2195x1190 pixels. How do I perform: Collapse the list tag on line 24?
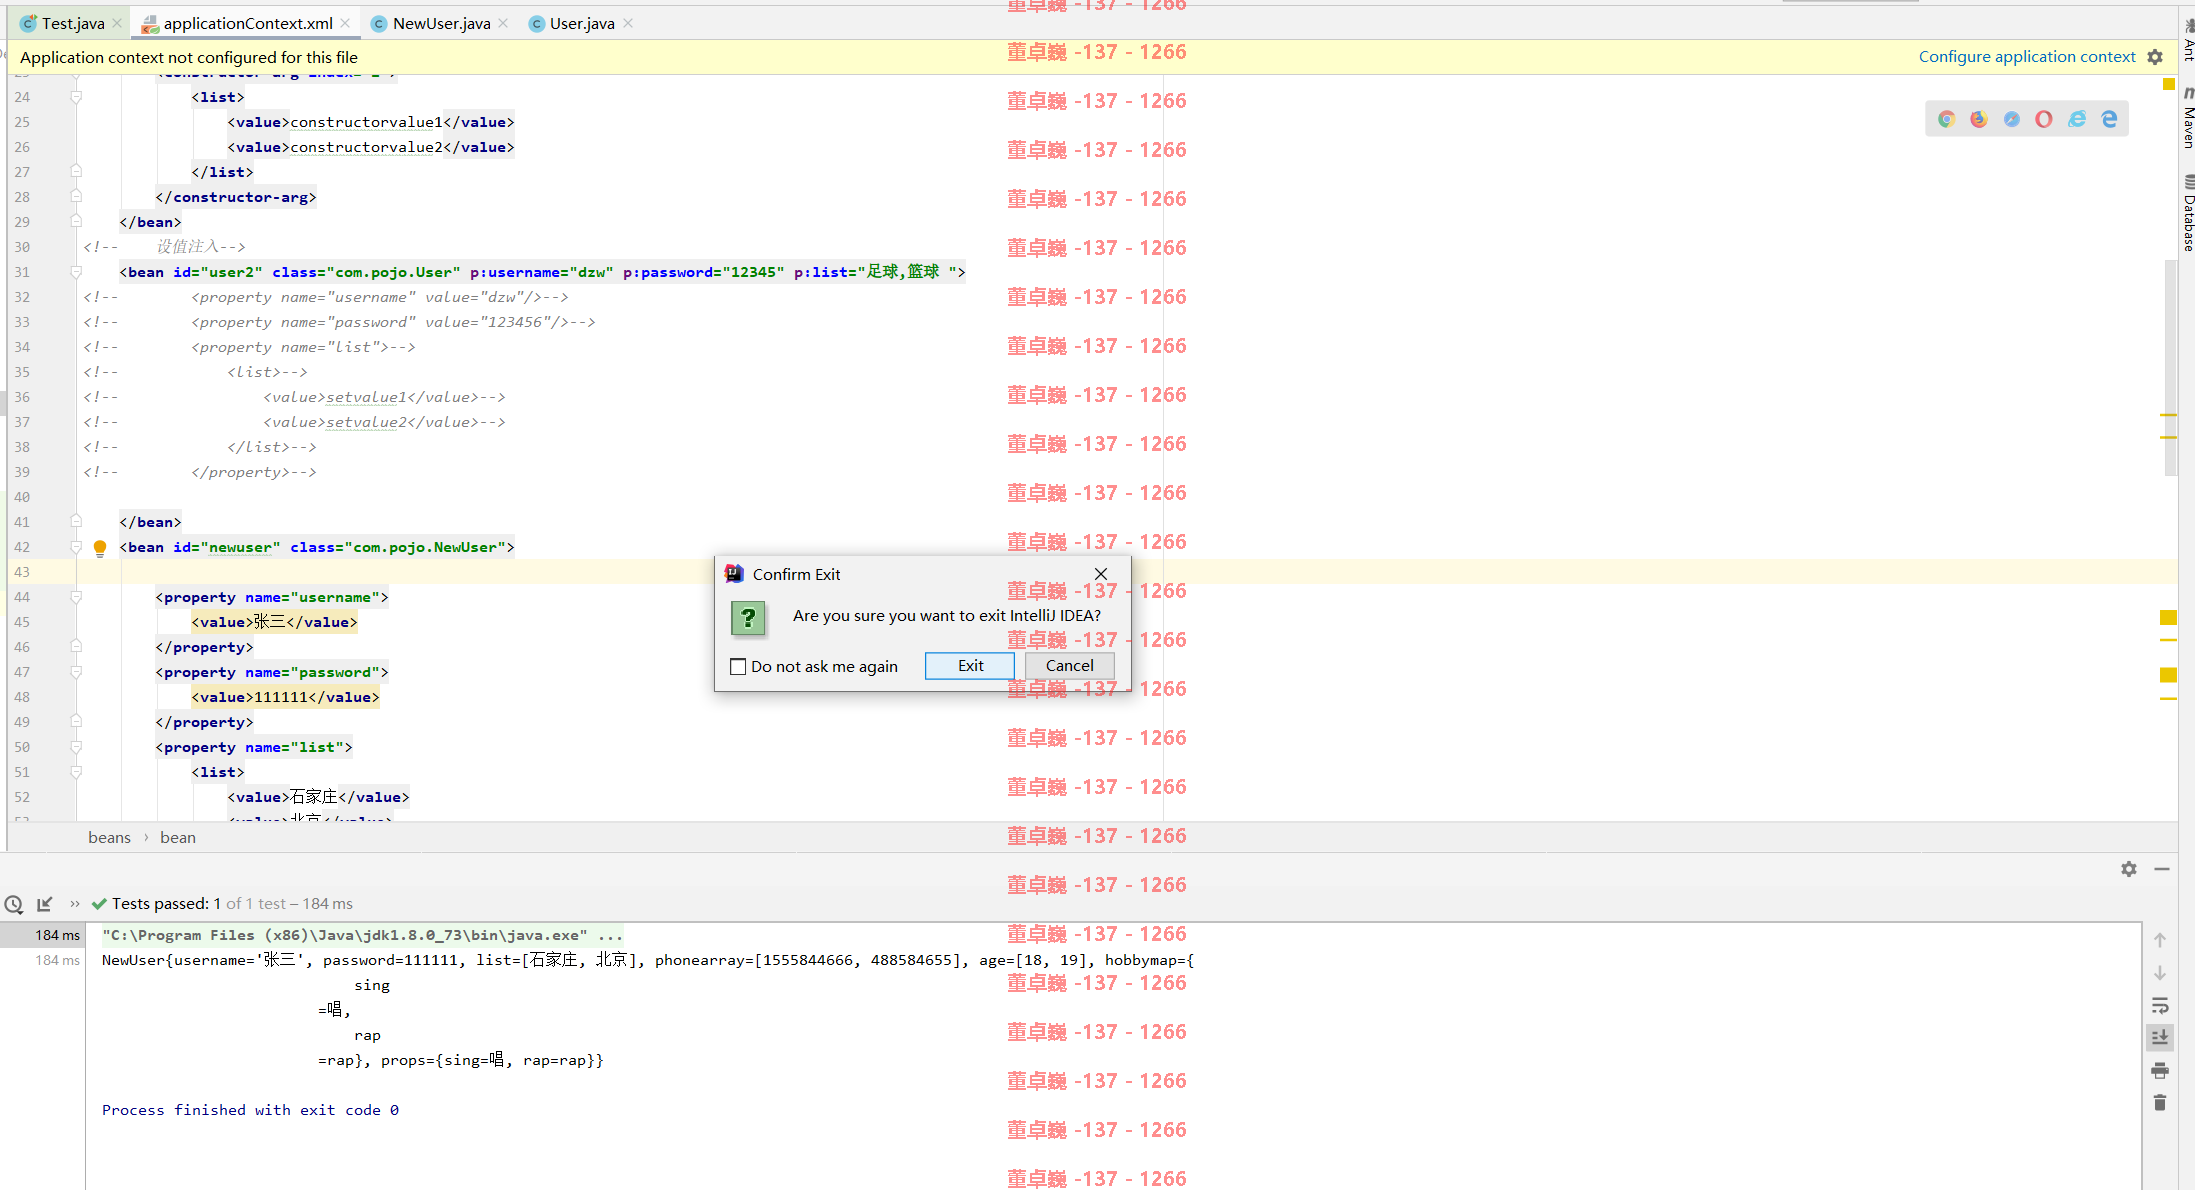[x=76, y=97]
